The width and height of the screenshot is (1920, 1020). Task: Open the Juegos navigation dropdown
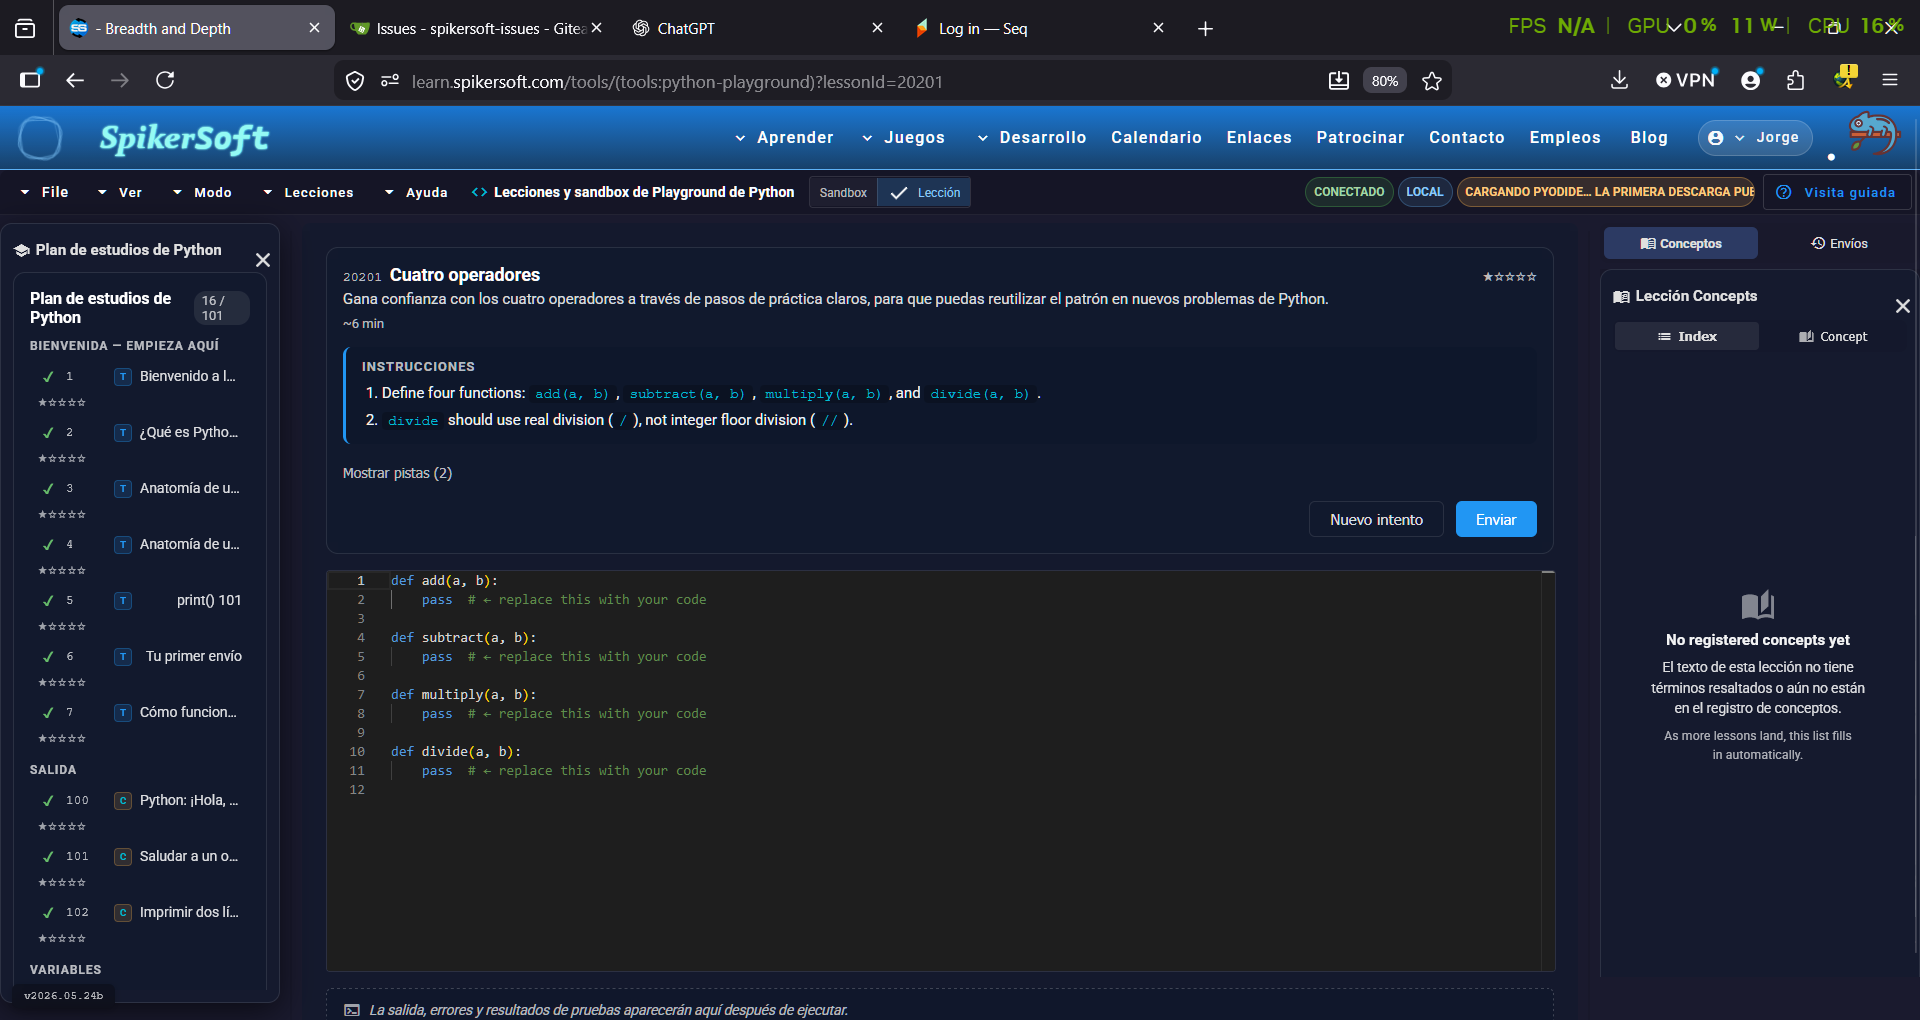pos(903,138)
